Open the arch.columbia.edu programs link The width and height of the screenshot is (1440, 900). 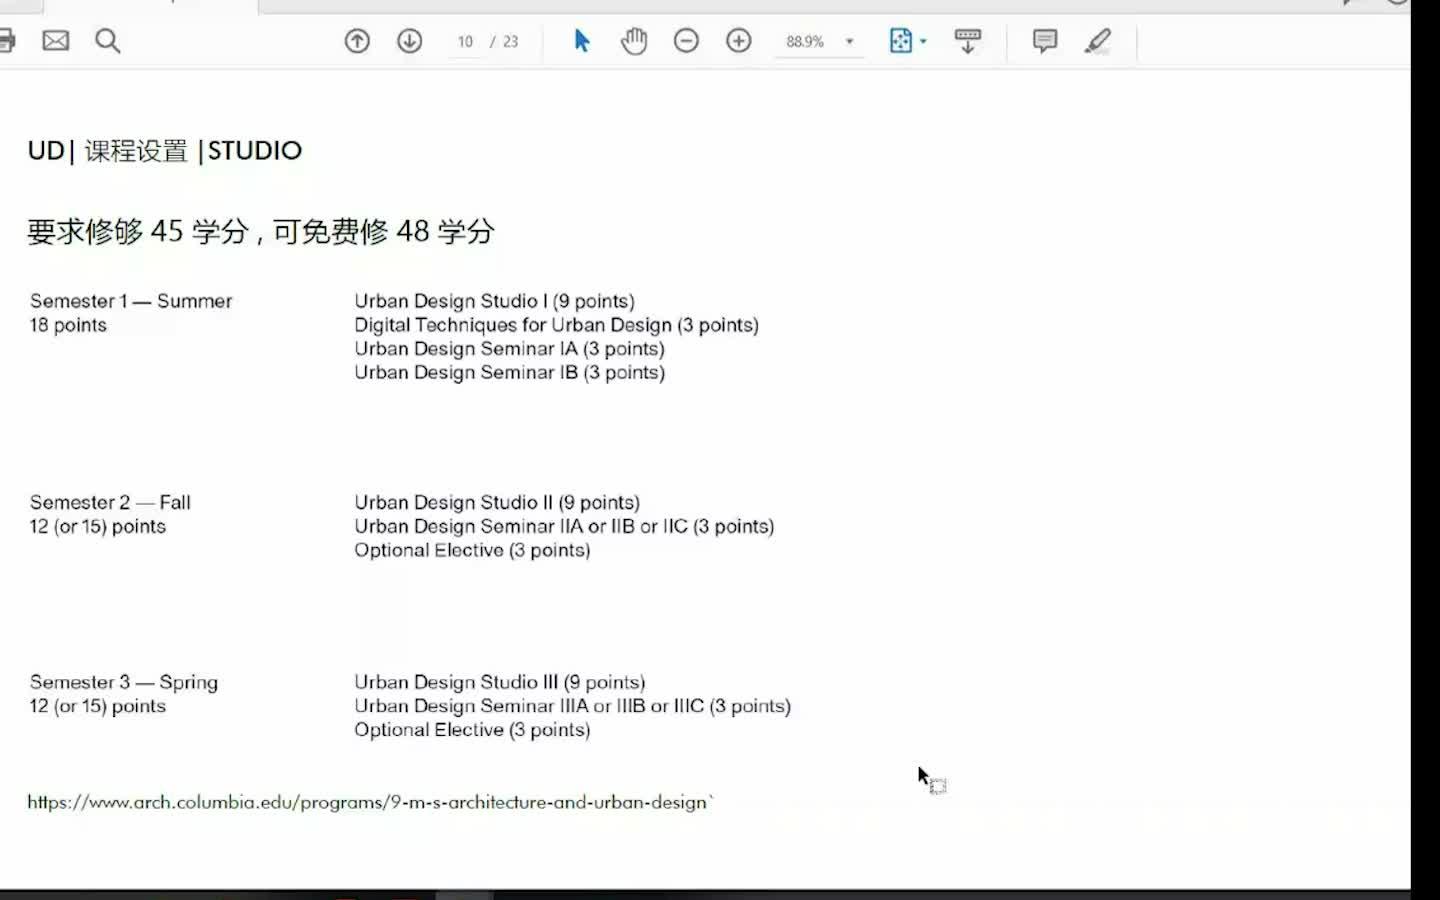coord(370,801)
